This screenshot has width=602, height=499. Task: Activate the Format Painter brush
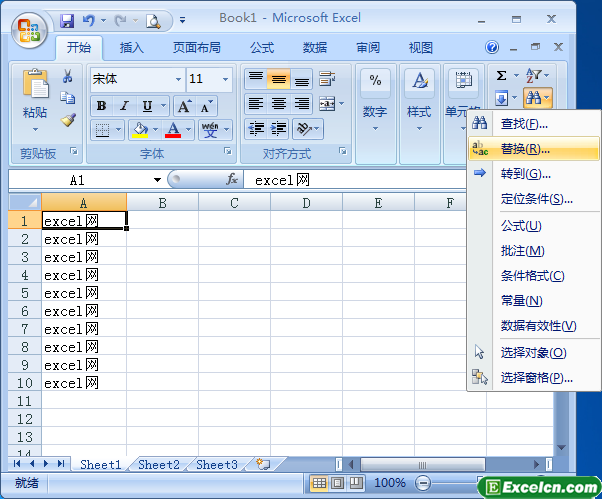[x=68, y=120]
